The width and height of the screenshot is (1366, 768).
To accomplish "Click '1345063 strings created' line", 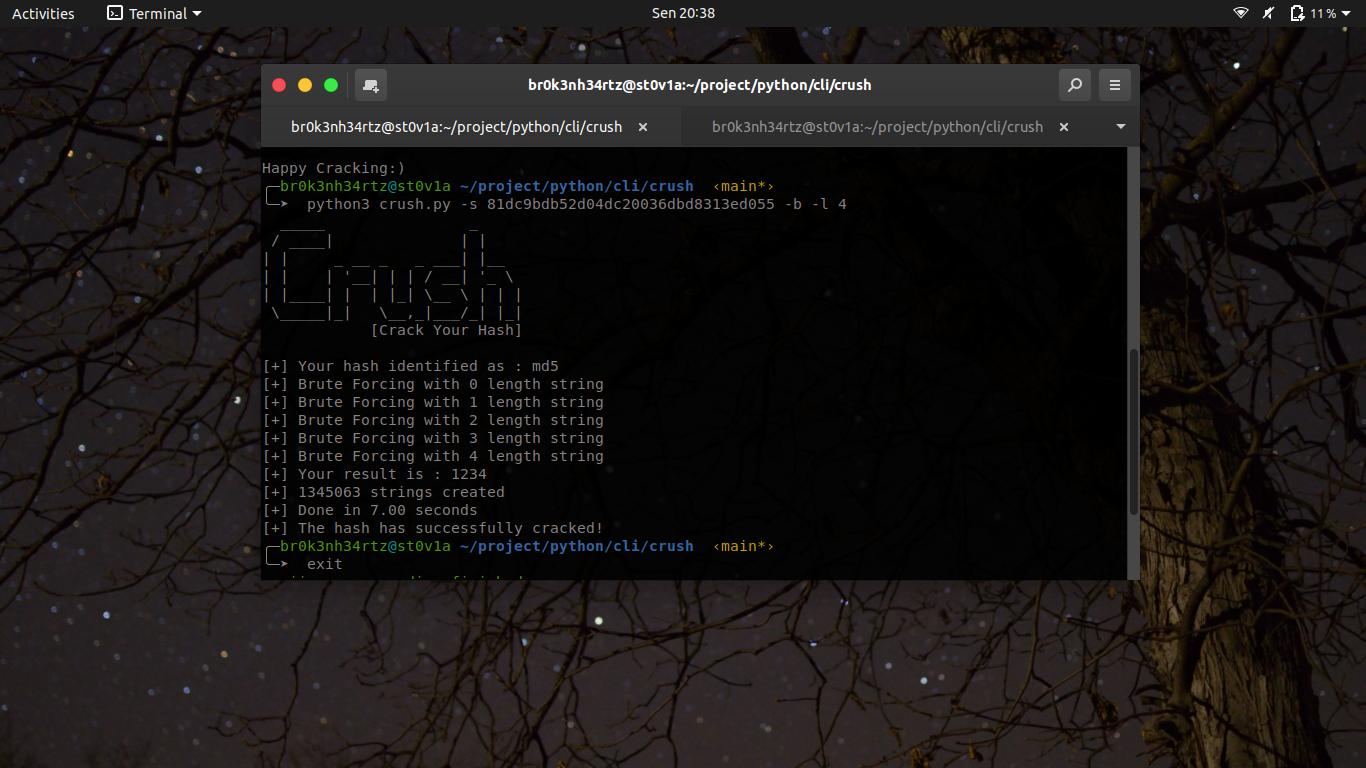I will (x=383, y=492).
